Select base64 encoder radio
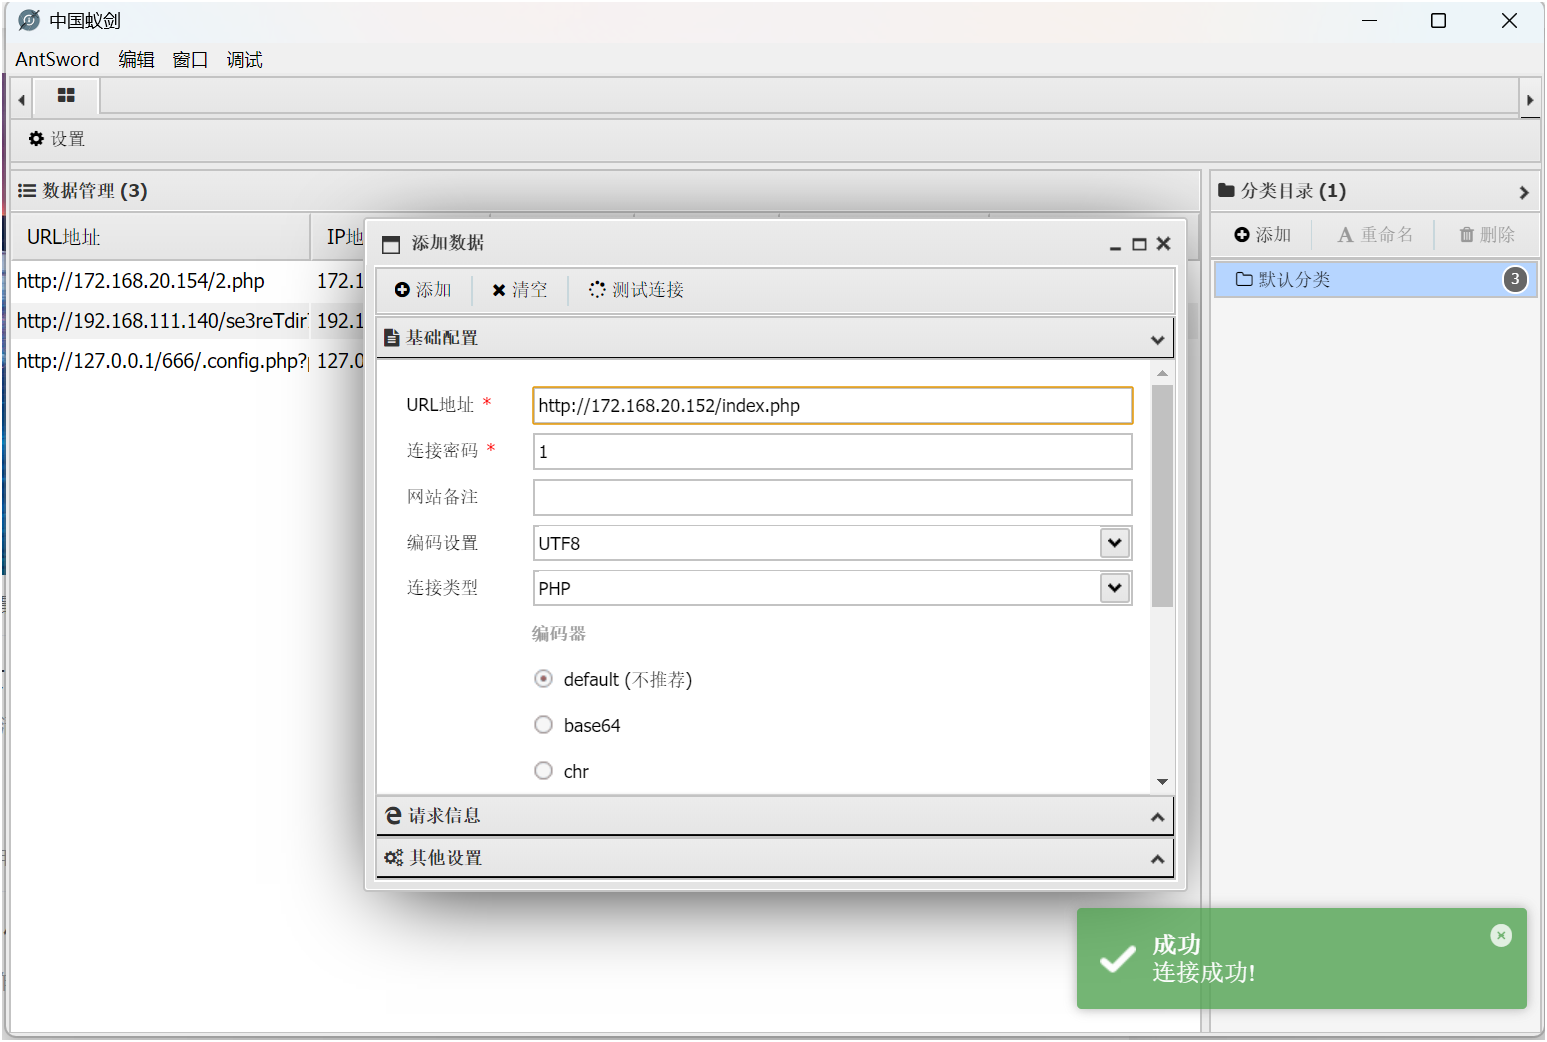 [x=543, y=725]
